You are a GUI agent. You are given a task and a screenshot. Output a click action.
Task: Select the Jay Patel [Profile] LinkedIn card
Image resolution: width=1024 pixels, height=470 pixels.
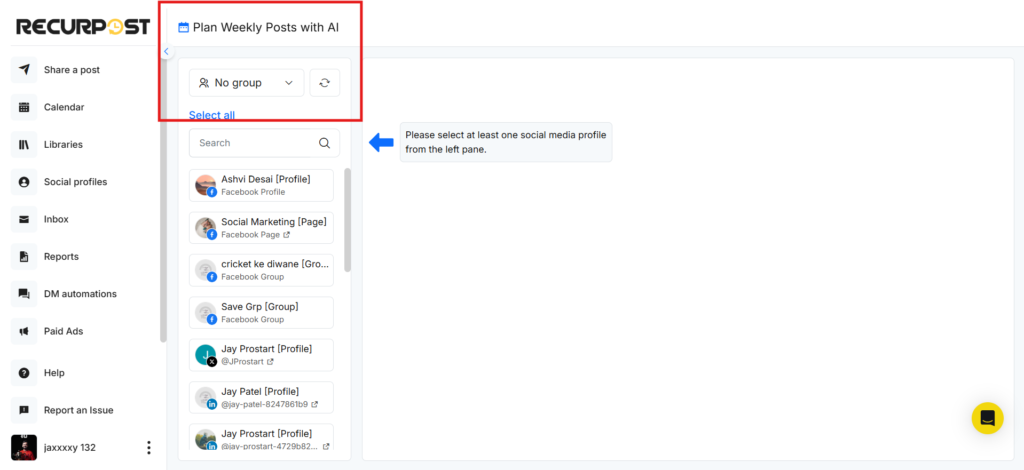(x=261, y=398)
